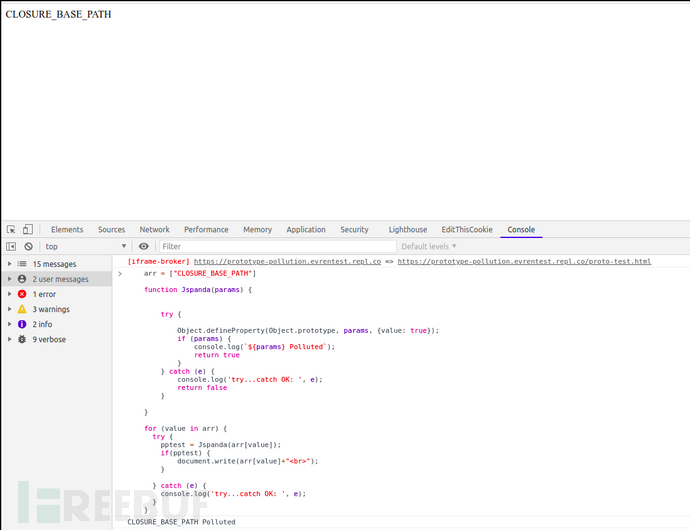Switch to the Lighthouse tab

pos(407,229)
